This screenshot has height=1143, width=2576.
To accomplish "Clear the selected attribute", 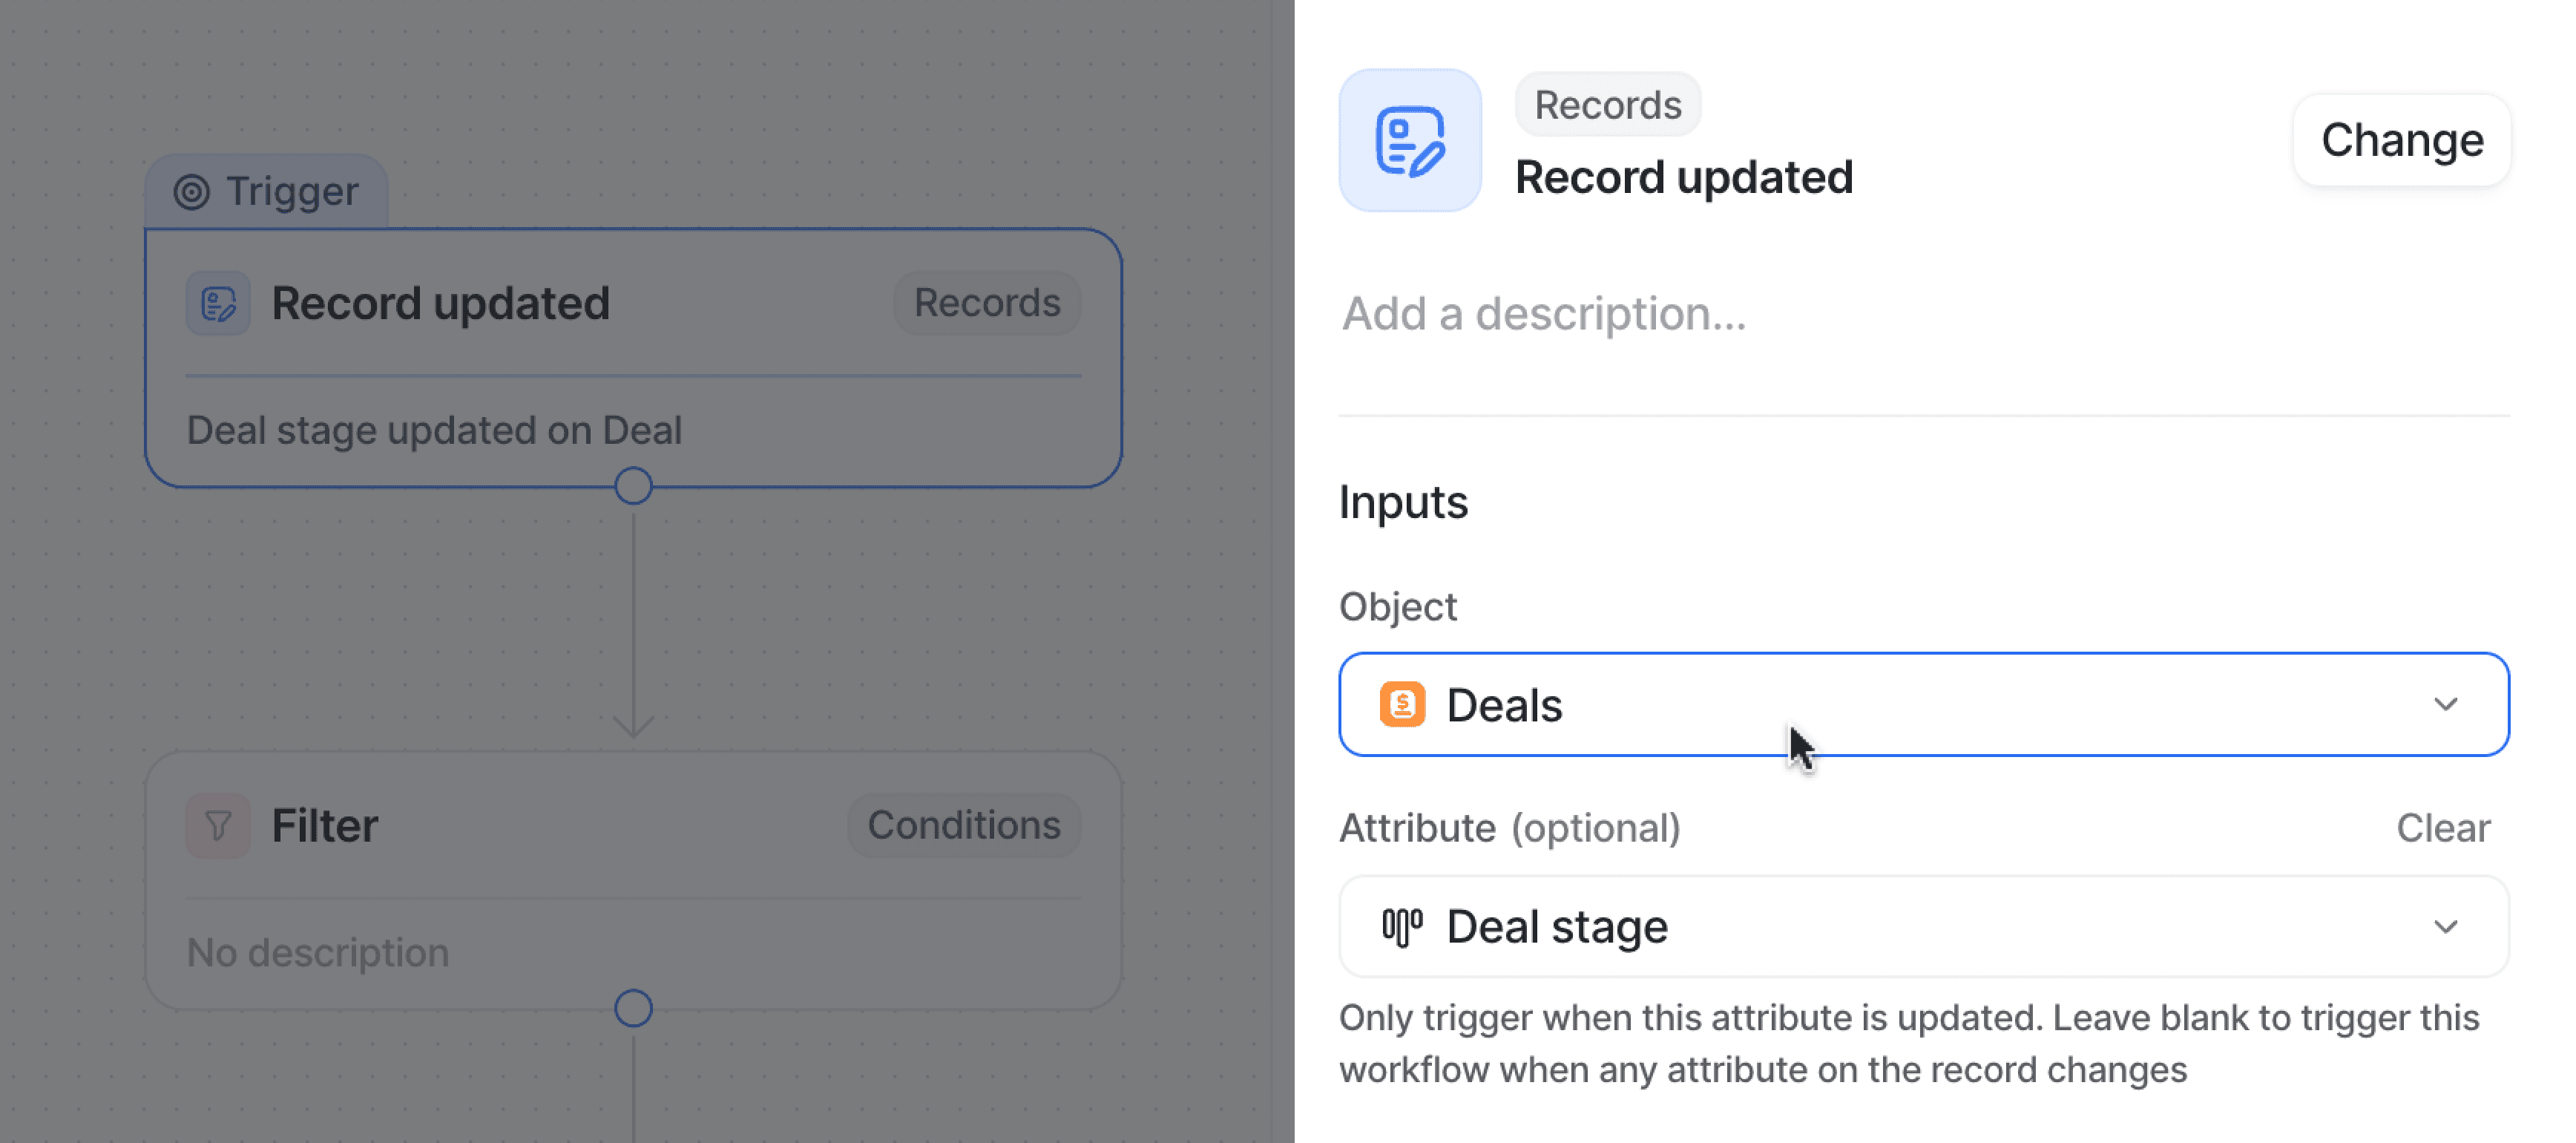I will [2443, 828].
